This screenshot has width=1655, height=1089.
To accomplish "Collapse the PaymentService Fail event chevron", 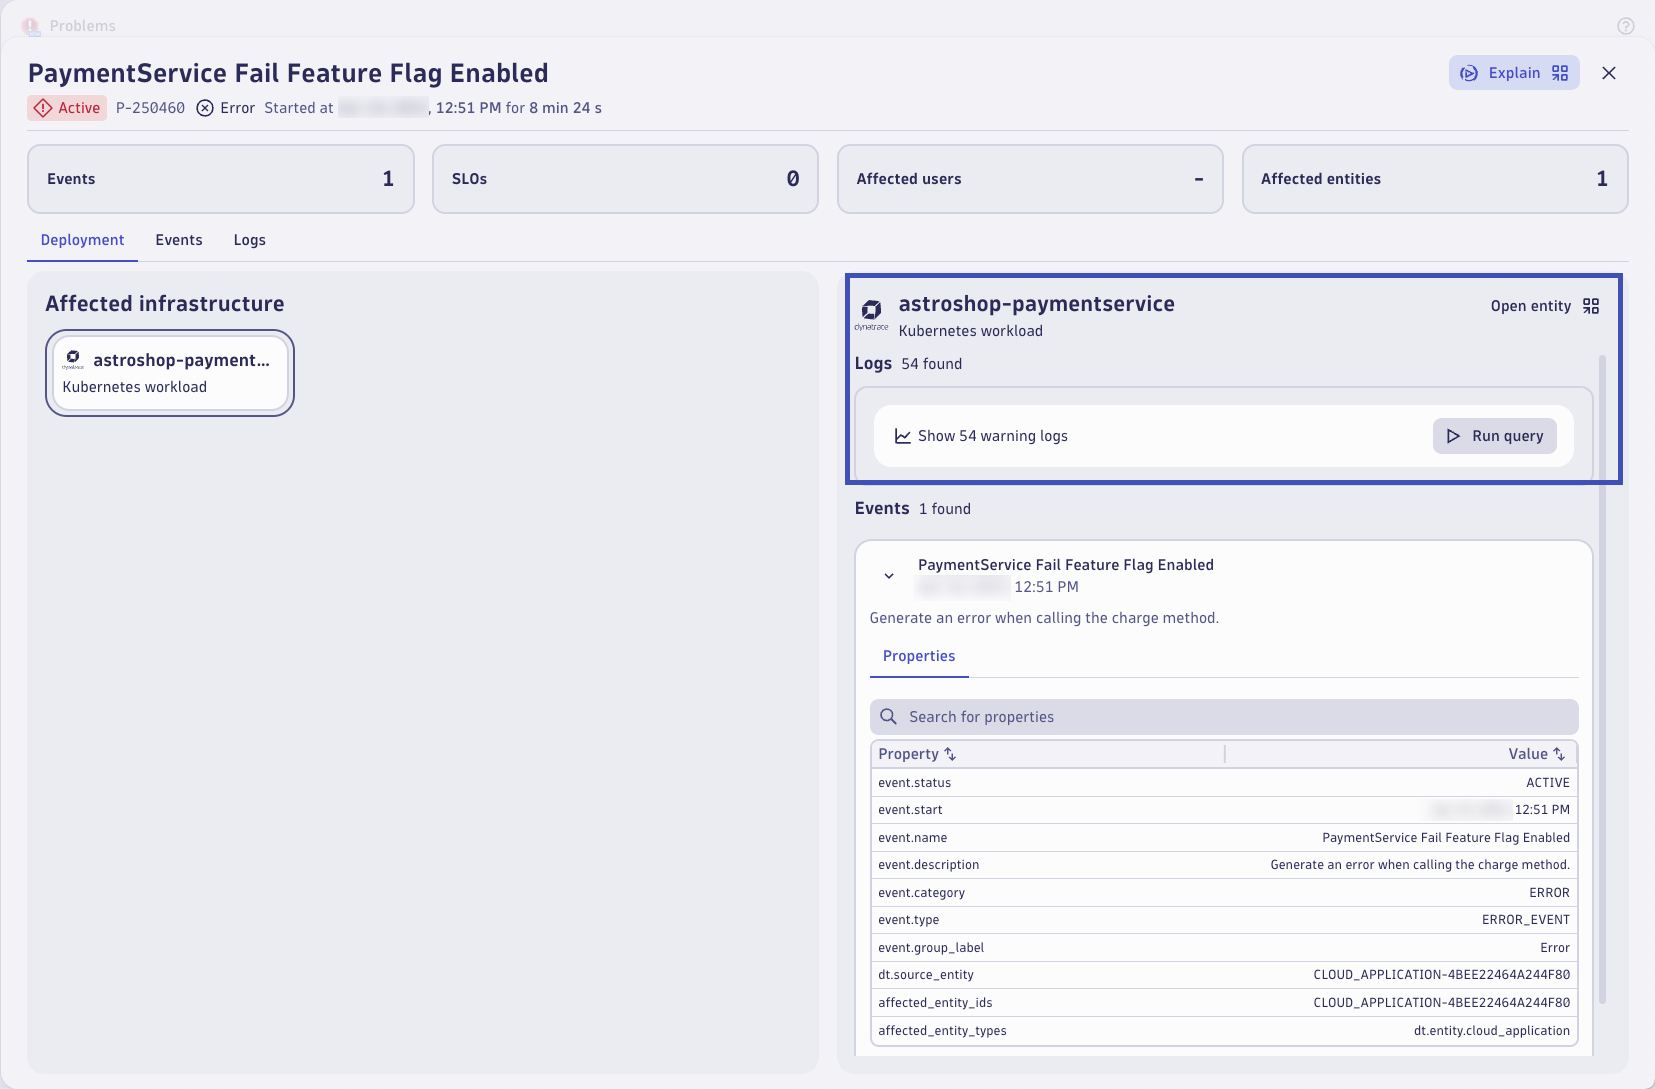I will coord(889,576).
